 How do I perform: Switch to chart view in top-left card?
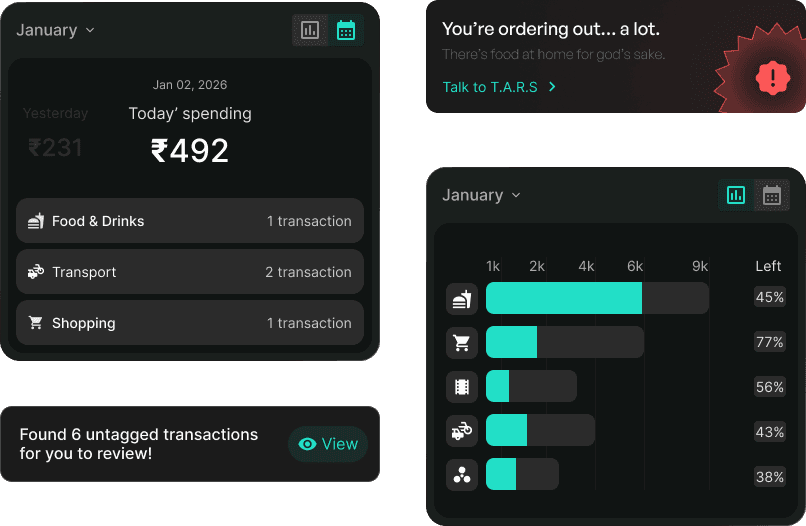(310, 30)
